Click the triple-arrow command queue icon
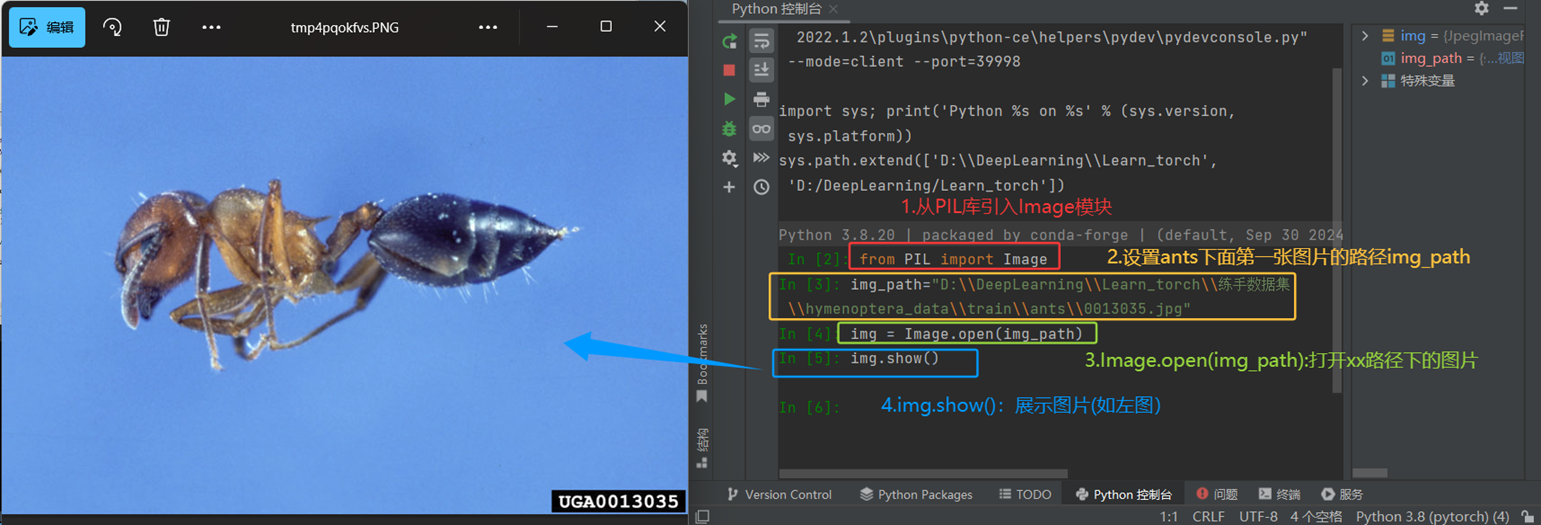1541x525 pixels. [761, 158]
